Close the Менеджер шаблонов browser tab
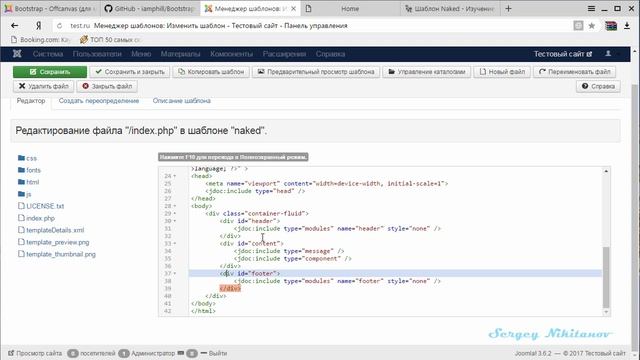Screen dimensions: 640x360 click(293, 9)
